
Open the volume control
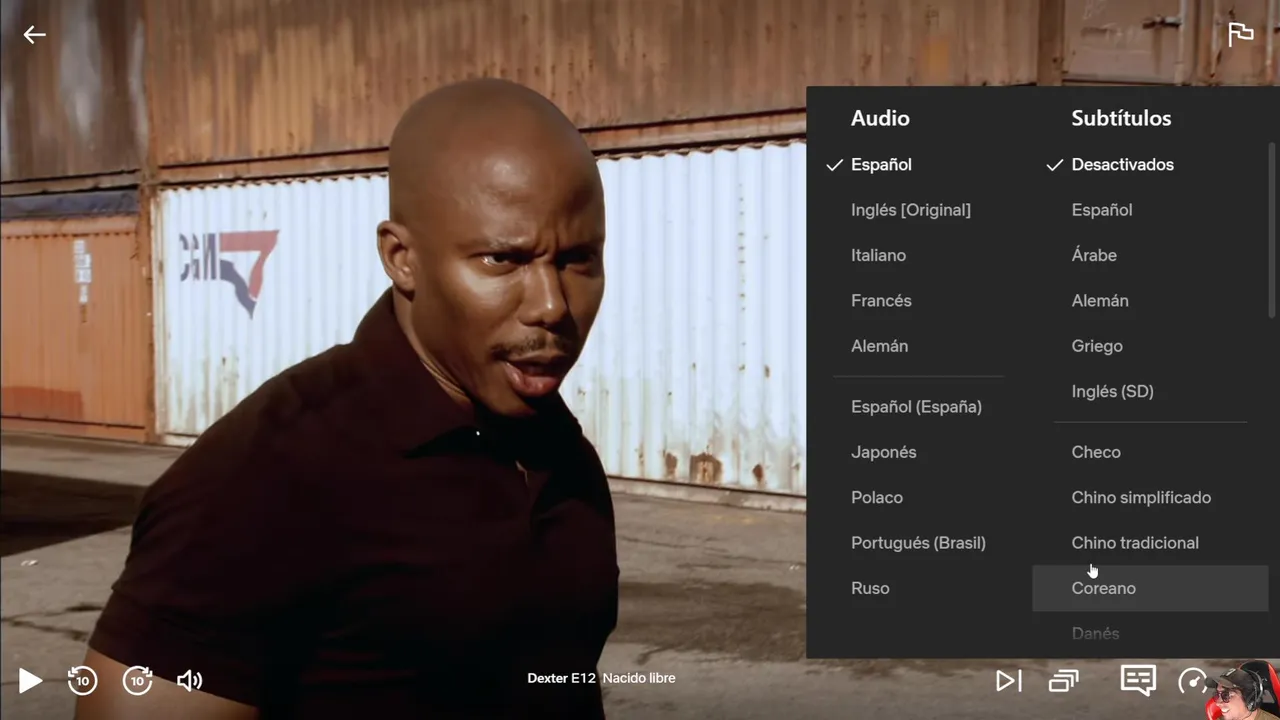coord(190,681)
